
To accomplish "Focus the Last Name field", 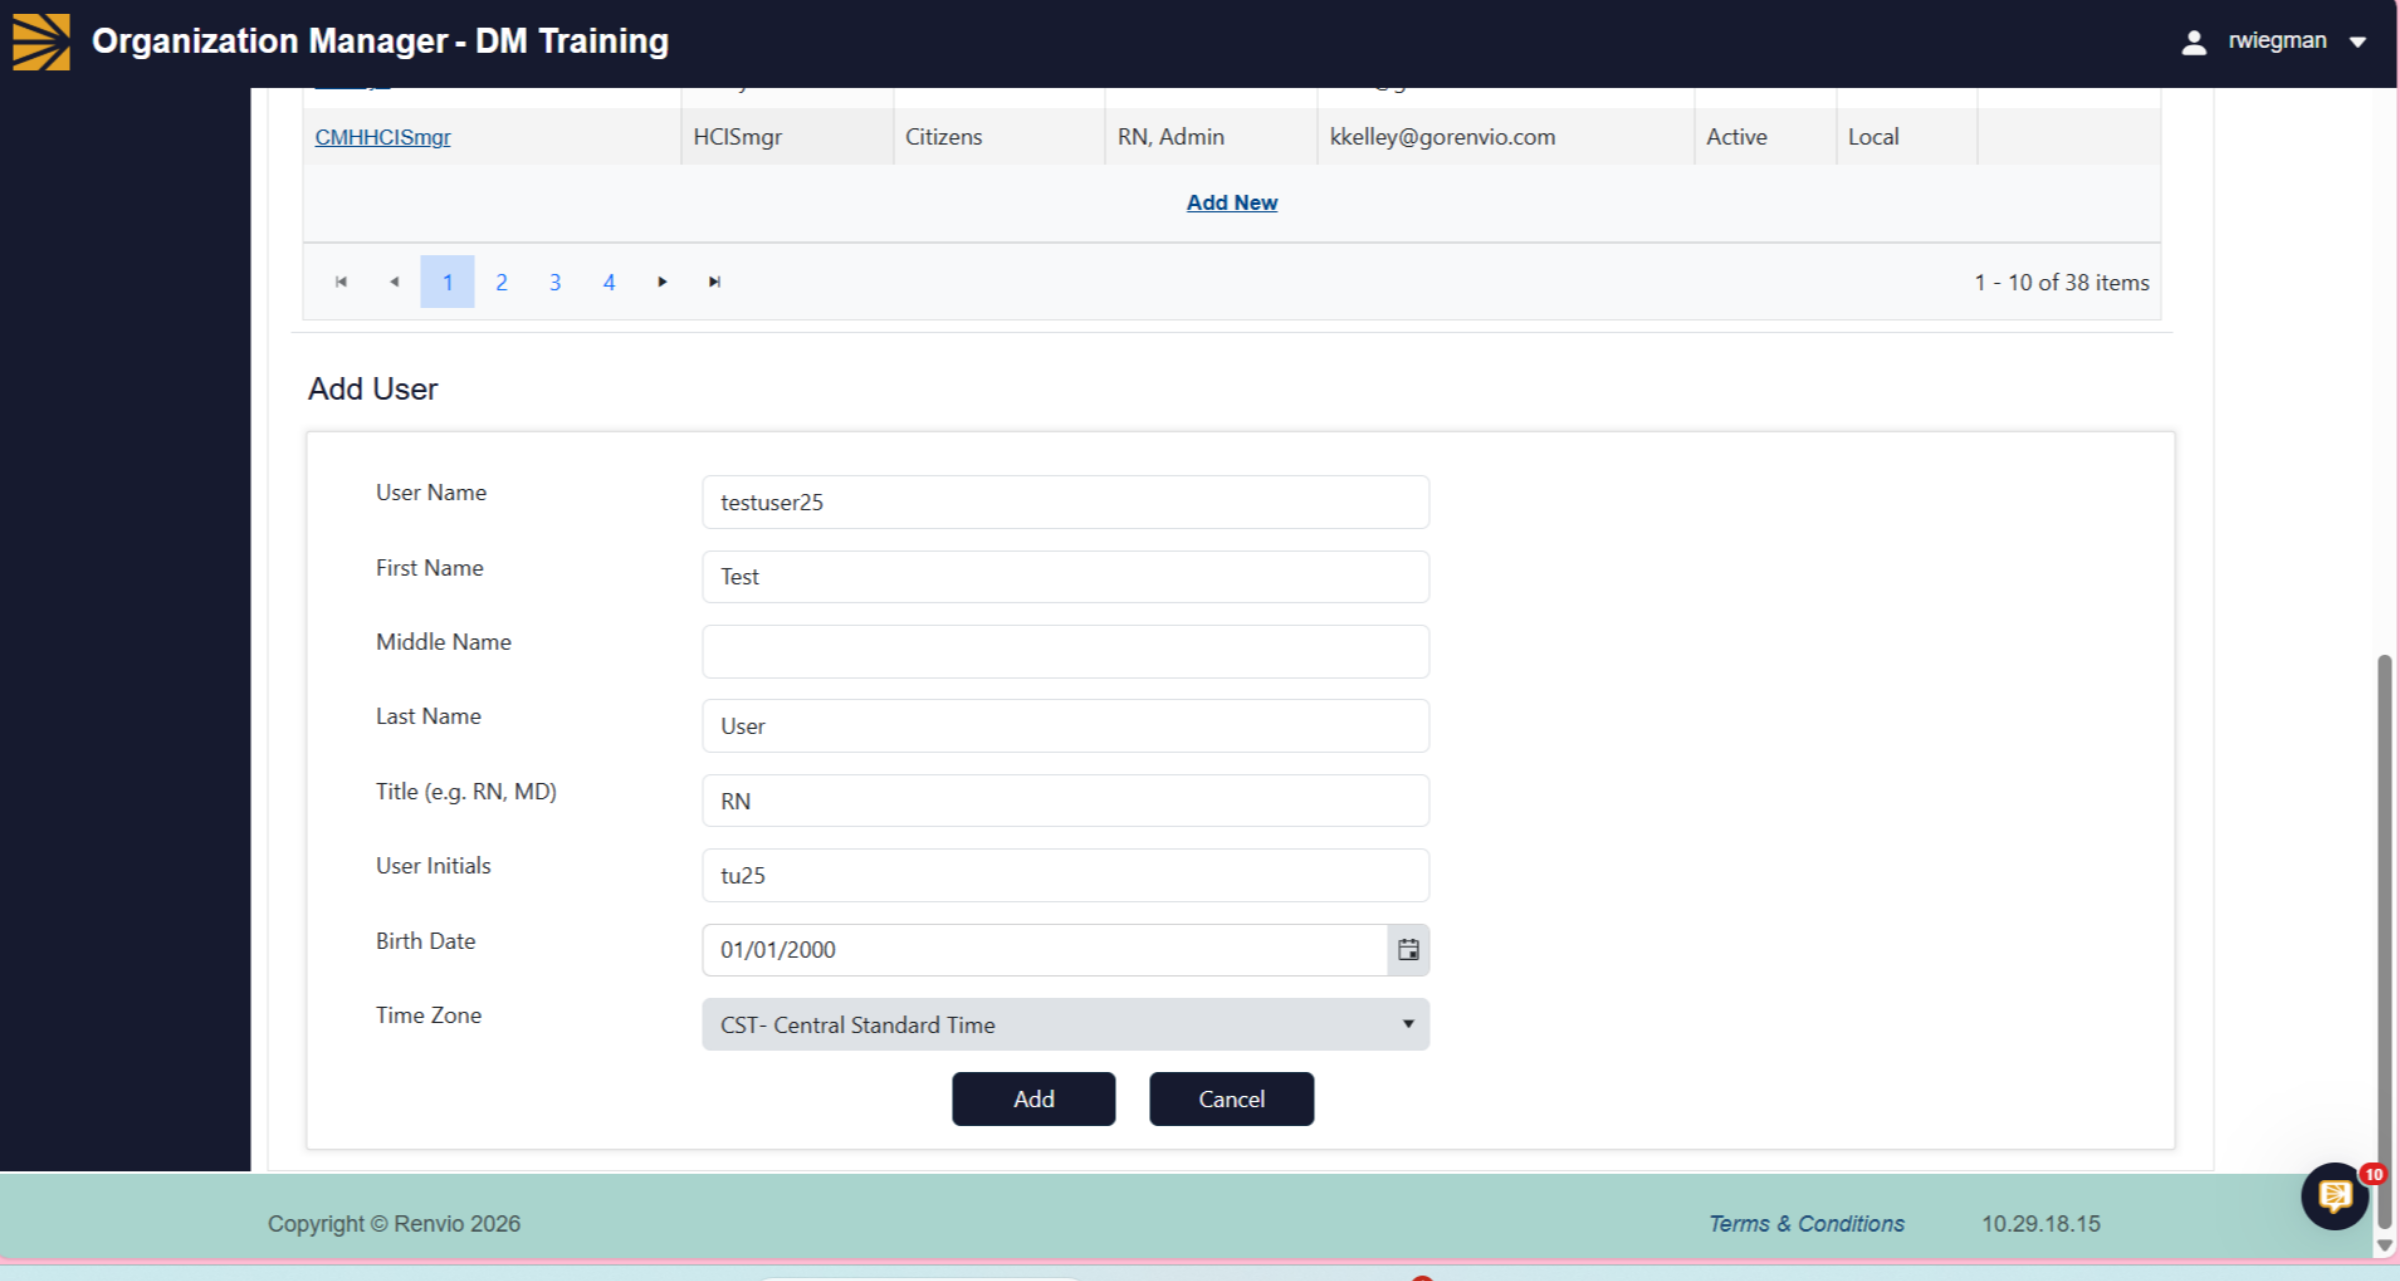I will tap(1066, 726).
